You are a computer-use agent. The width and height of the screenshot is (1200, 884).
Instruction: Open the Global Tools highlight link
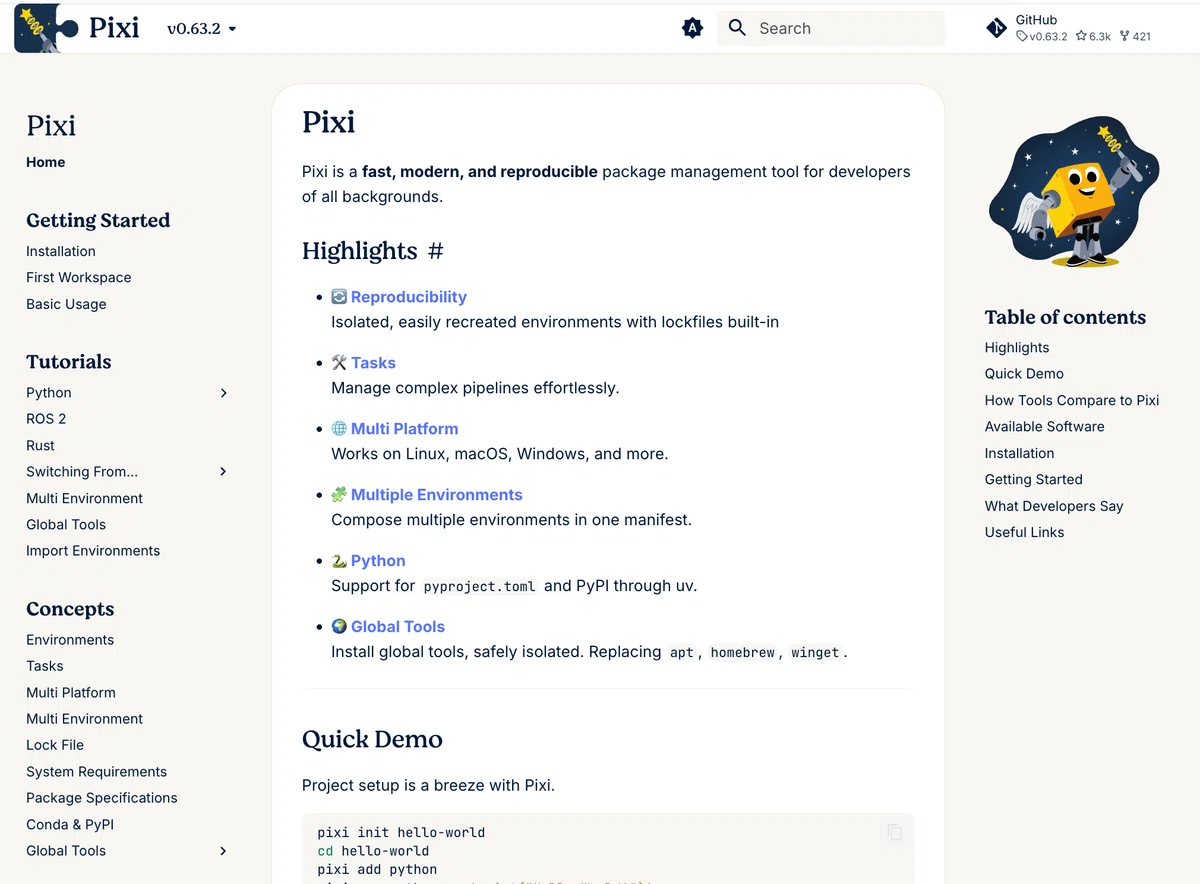(x=397, y=627)
